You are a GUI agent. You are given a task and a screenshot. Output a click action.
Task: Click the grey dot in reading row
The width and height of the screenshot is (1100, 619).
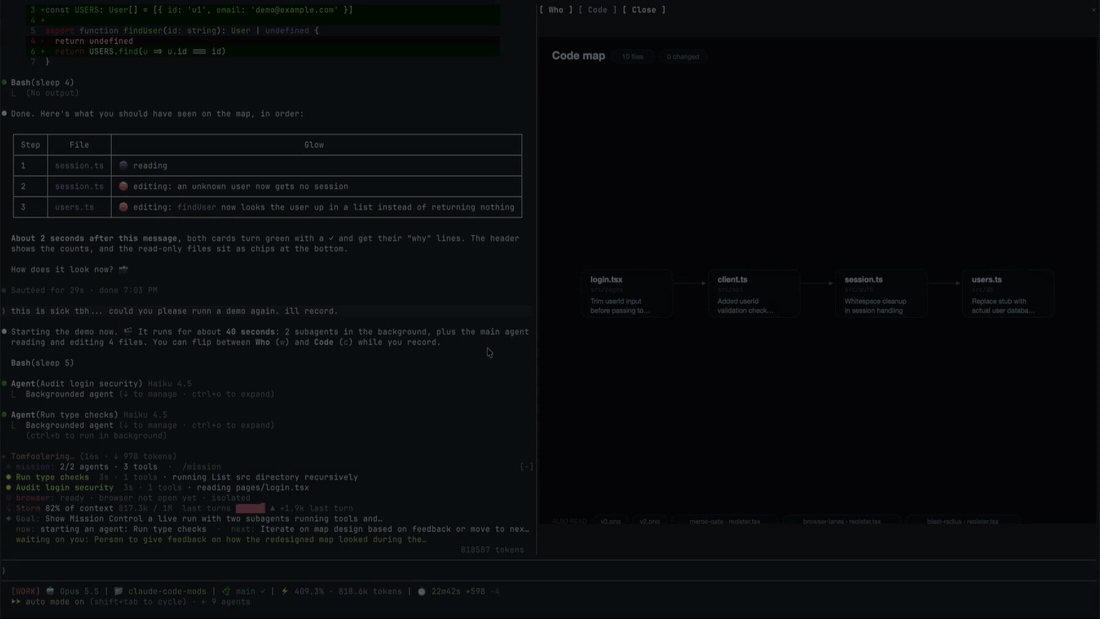click(x=123, y=166)
